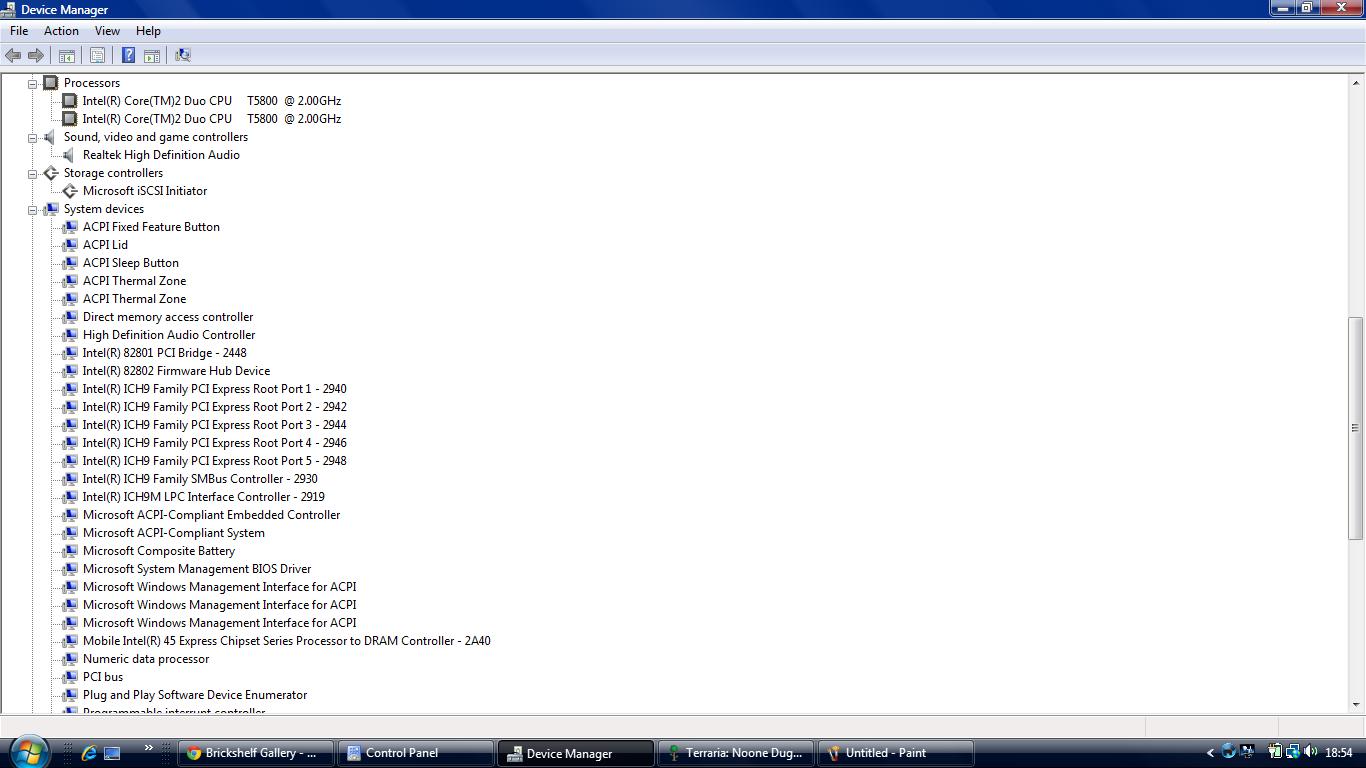Open the View menu
The height and width of the screenshot is (768, 1366).
pyautogui.click(x=107, y=31)
